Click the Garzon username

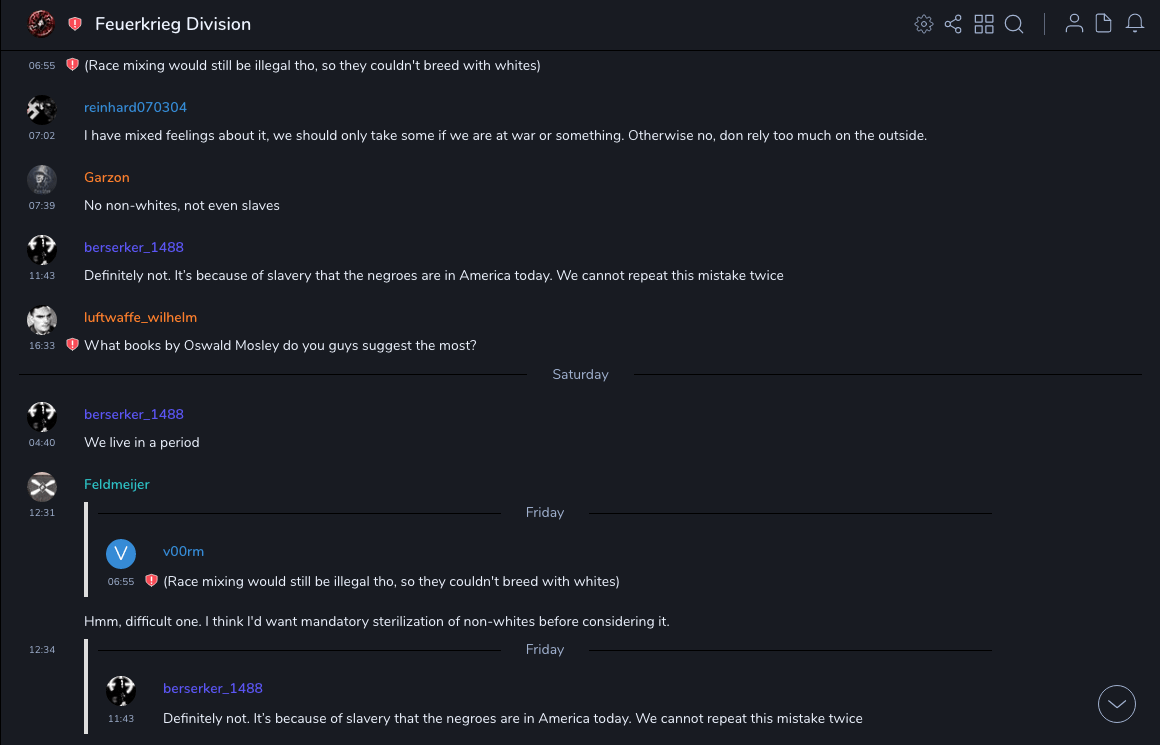[107, 177]
